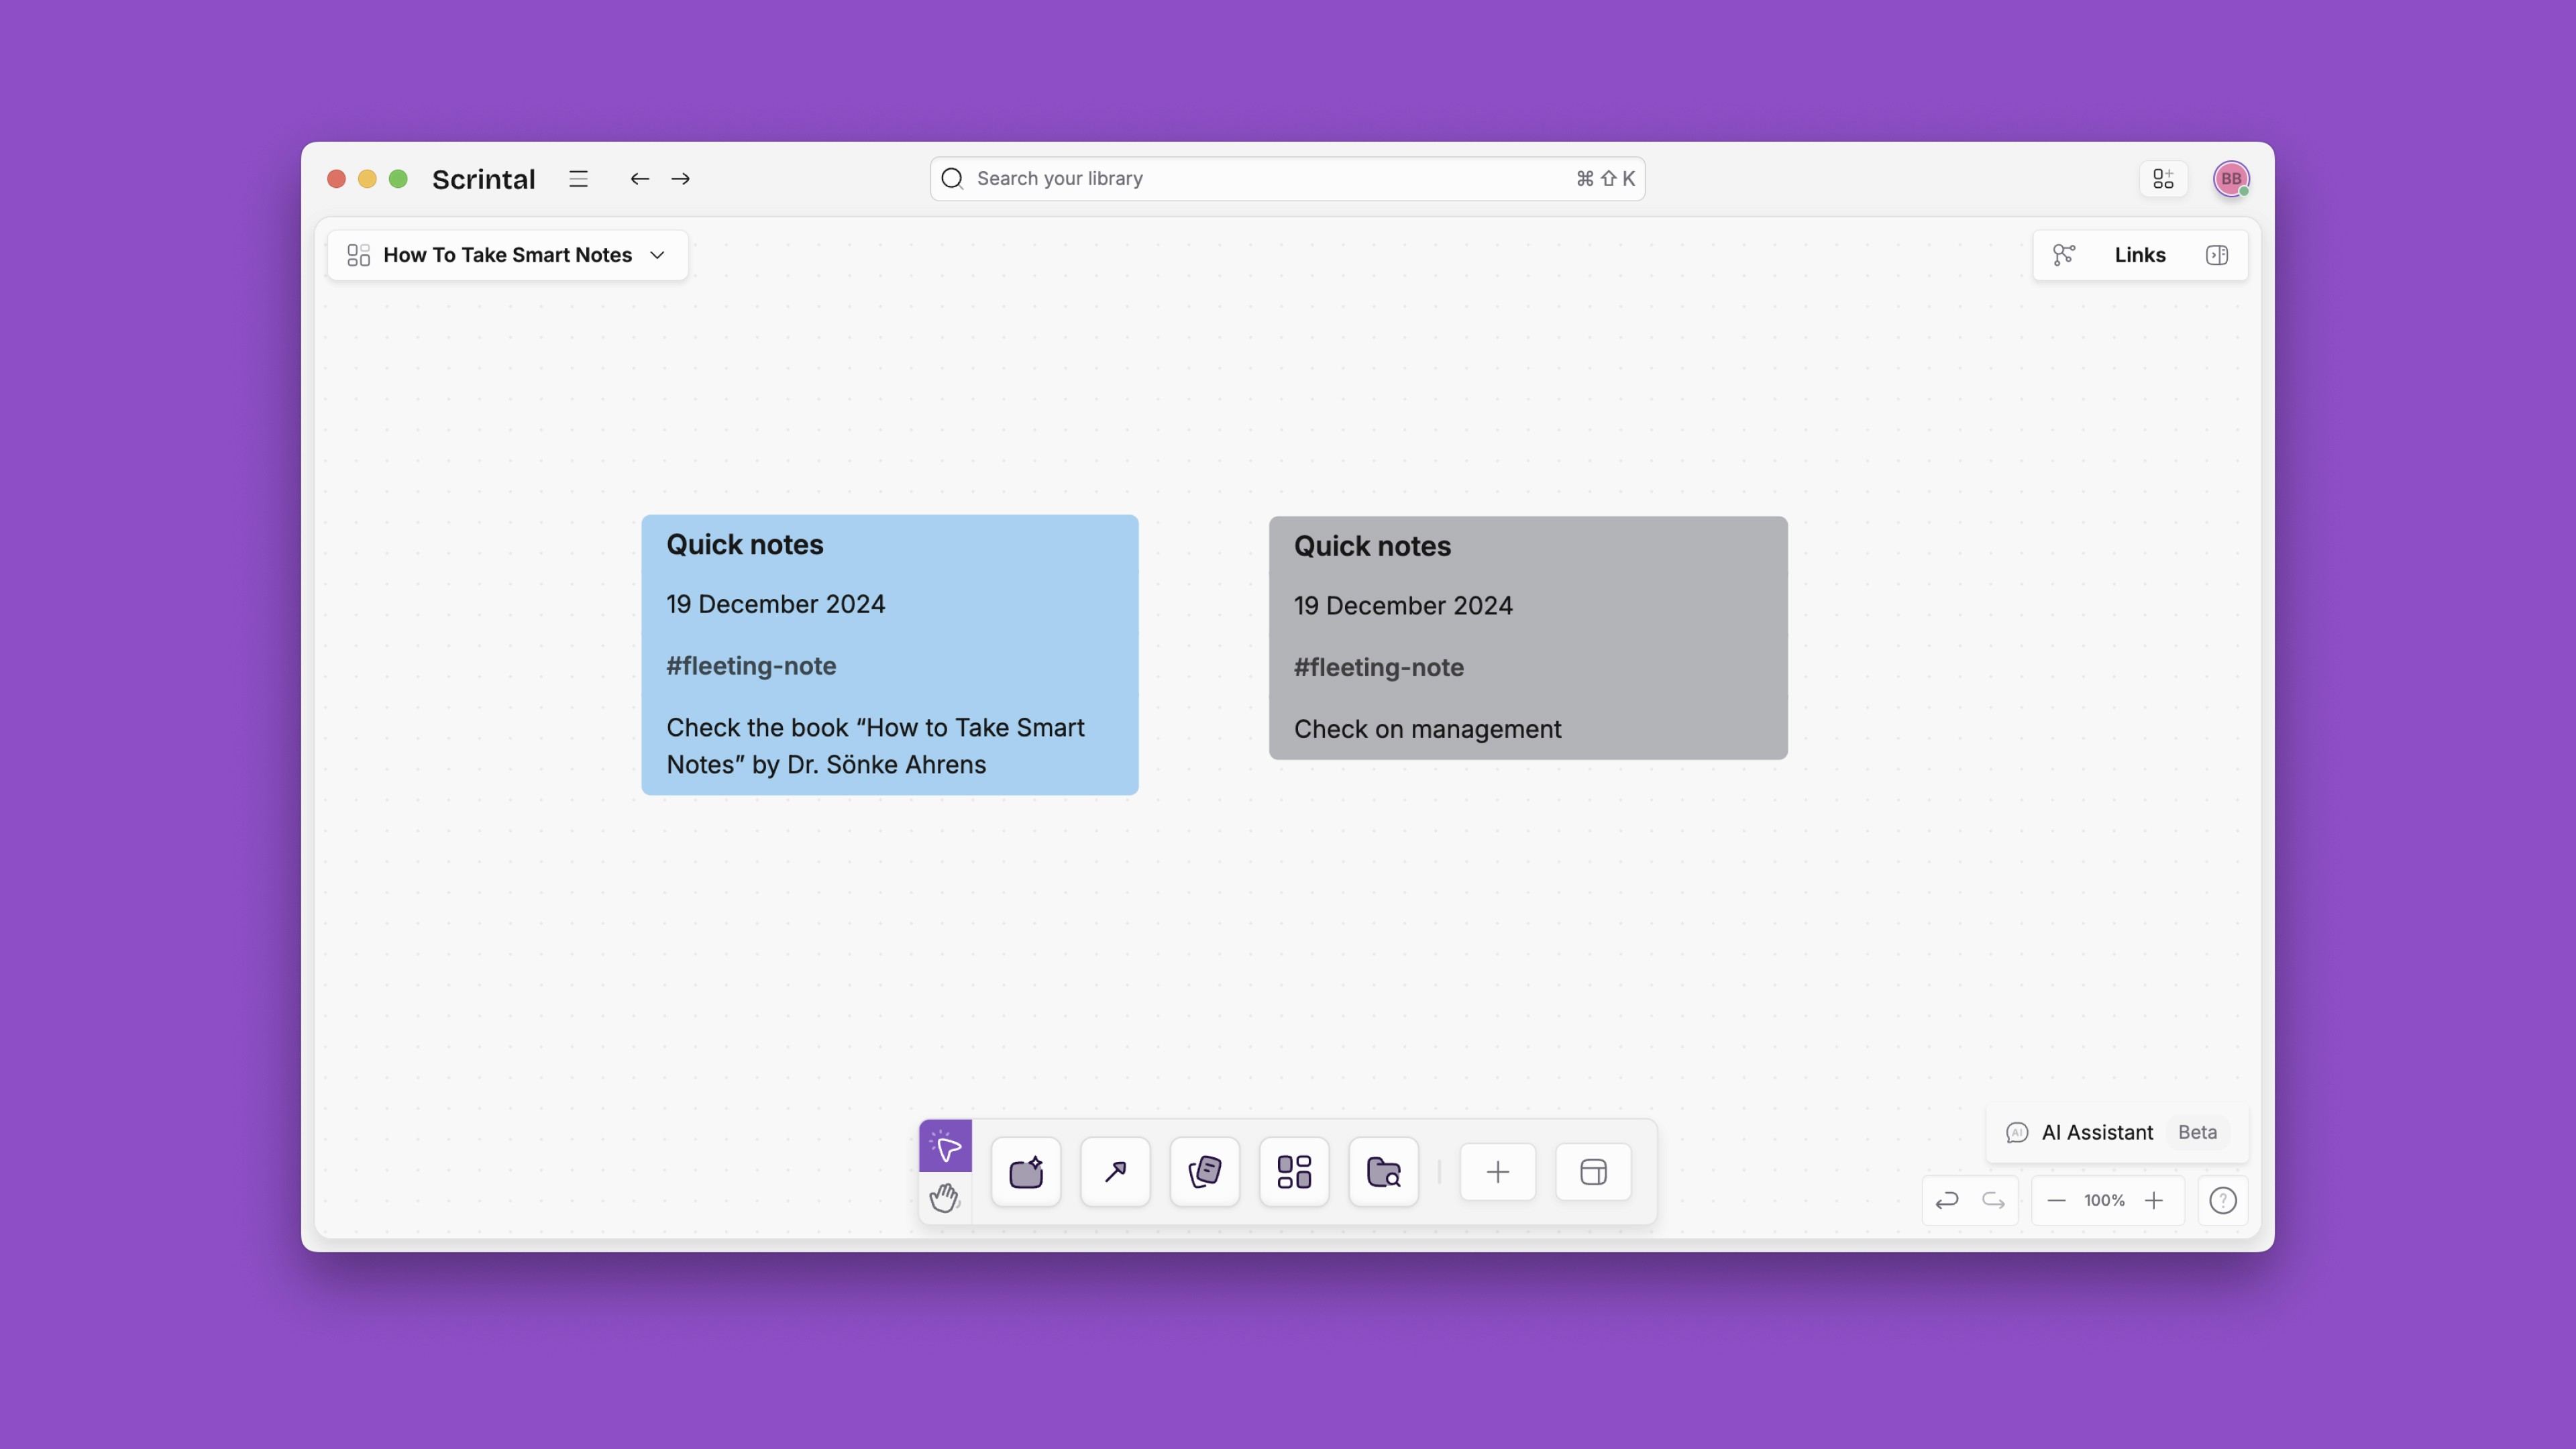The height and width of the screenshot is (1449, 2576).
Task: Expand the How To Take Smart Notes dropdown
Action: click(657, 255)
